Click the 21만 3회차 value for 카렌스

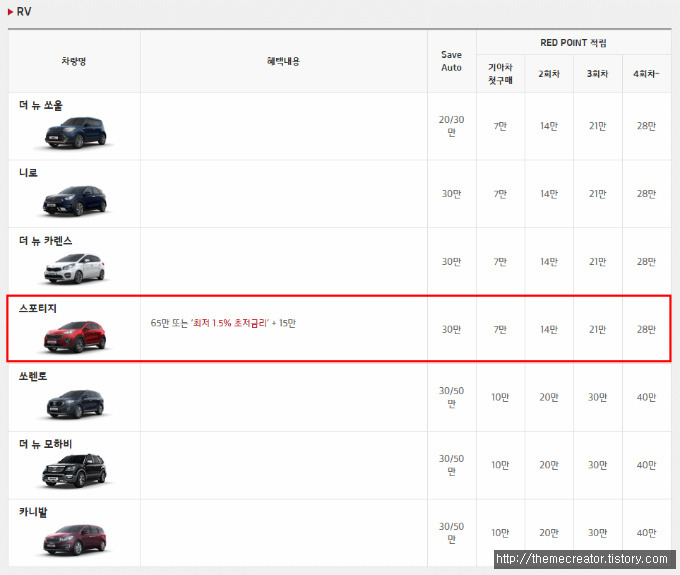(x=598, y=261)
